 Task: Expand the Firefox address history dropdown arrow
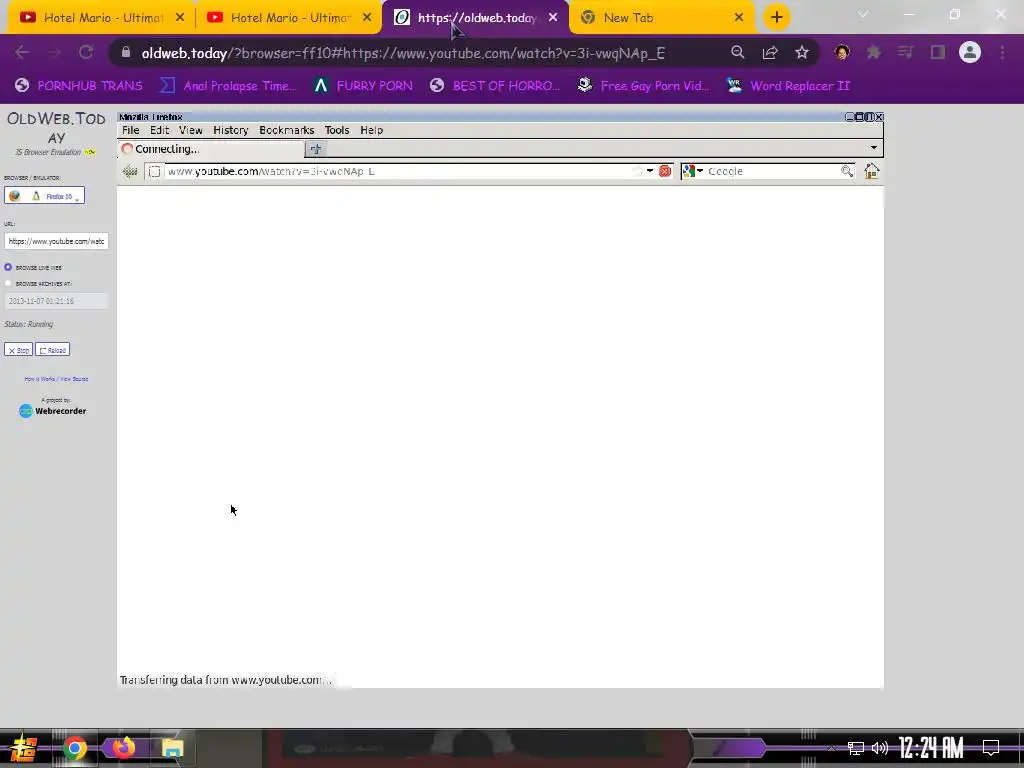coord(650,171)
